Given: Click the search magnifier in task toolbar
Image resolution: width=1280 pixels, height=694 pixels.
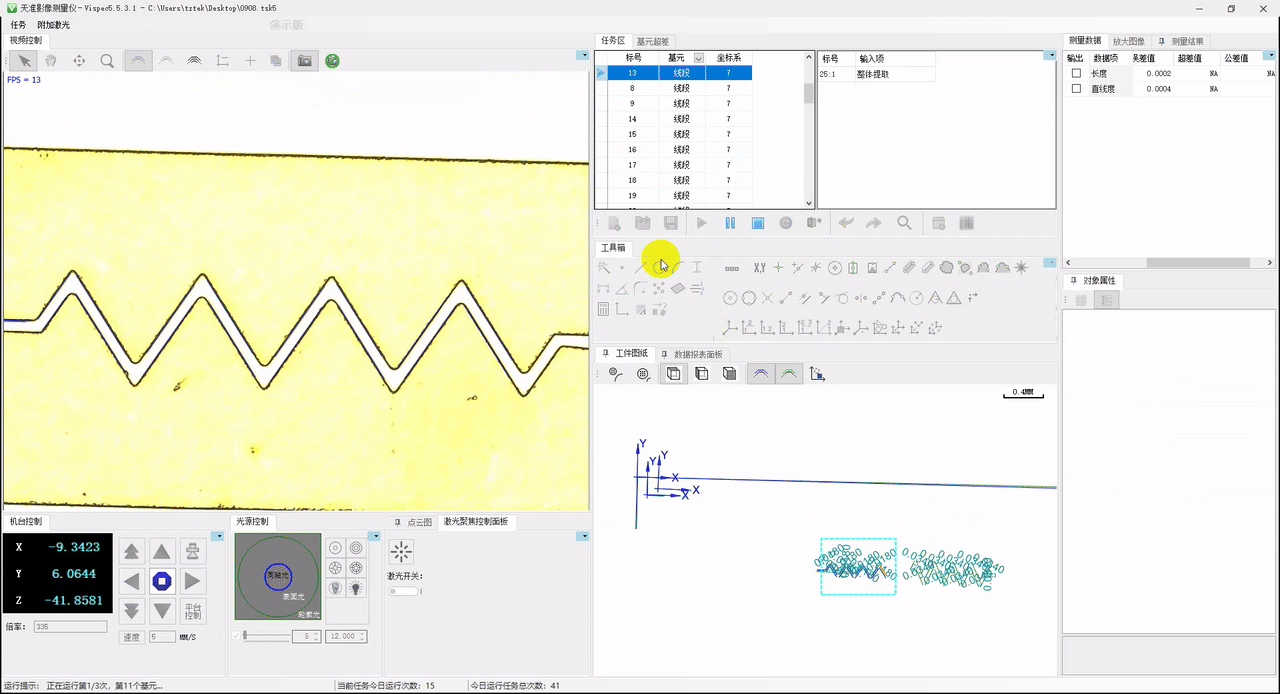Looking at the screenshot, I should point(904,223).
